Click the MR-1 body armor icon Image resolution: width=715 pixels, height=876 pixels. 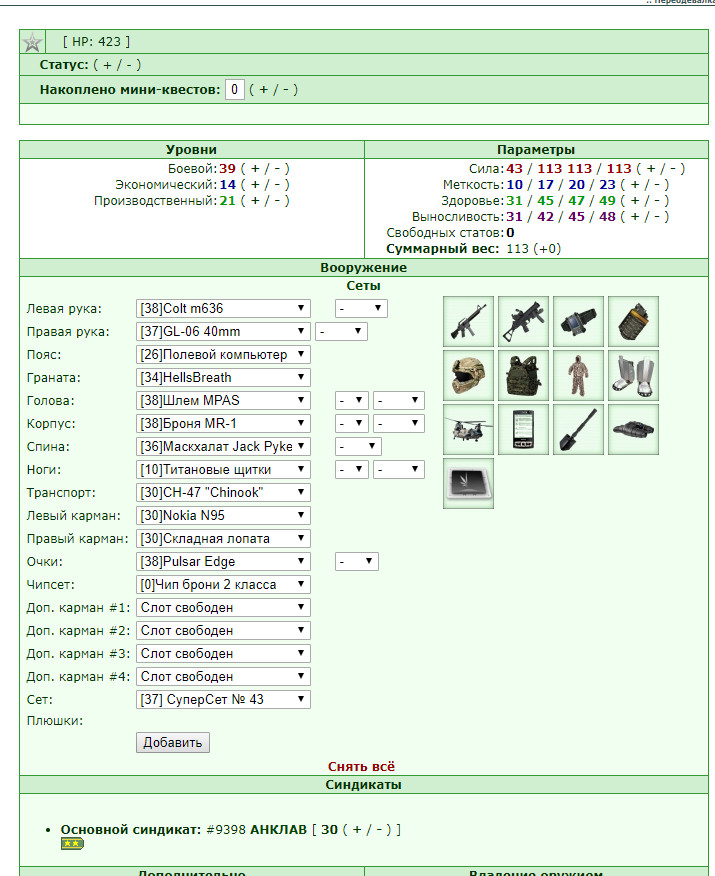coord(523,375)
